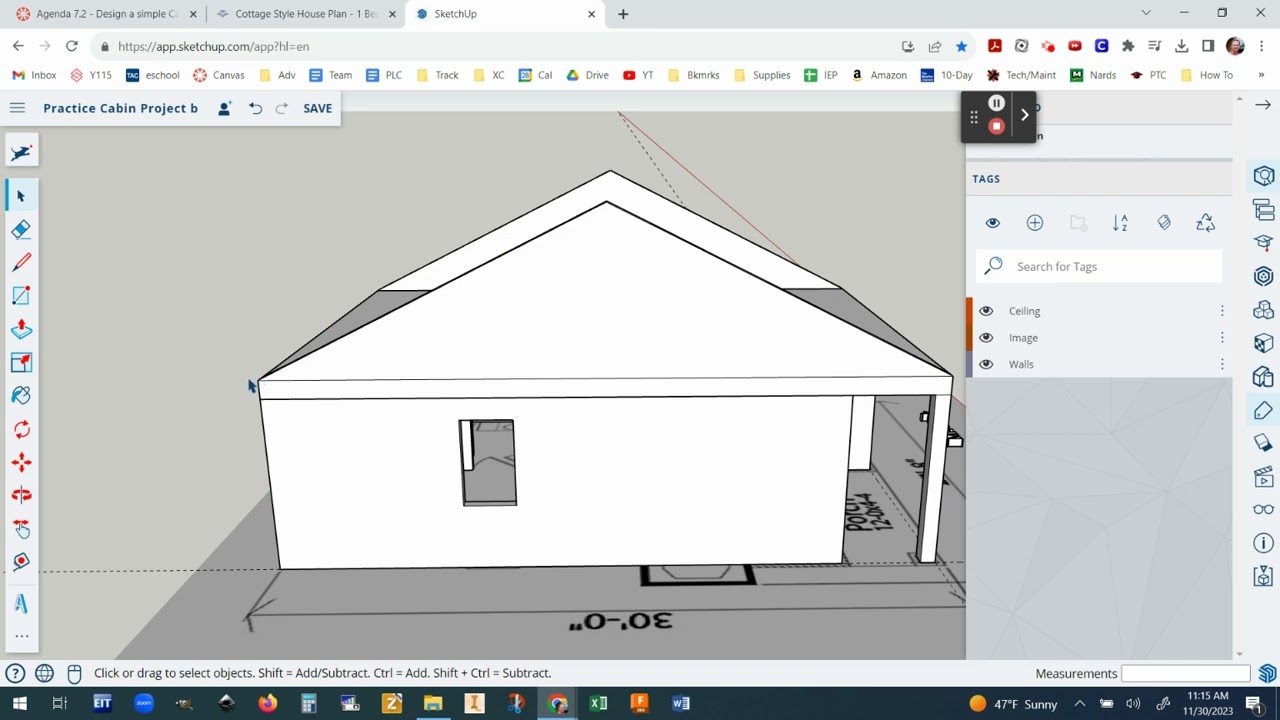Viewport: 1280px width, 720px height.
Task: Open Excel from the taskbar
Action: click(x=598, y=703)
